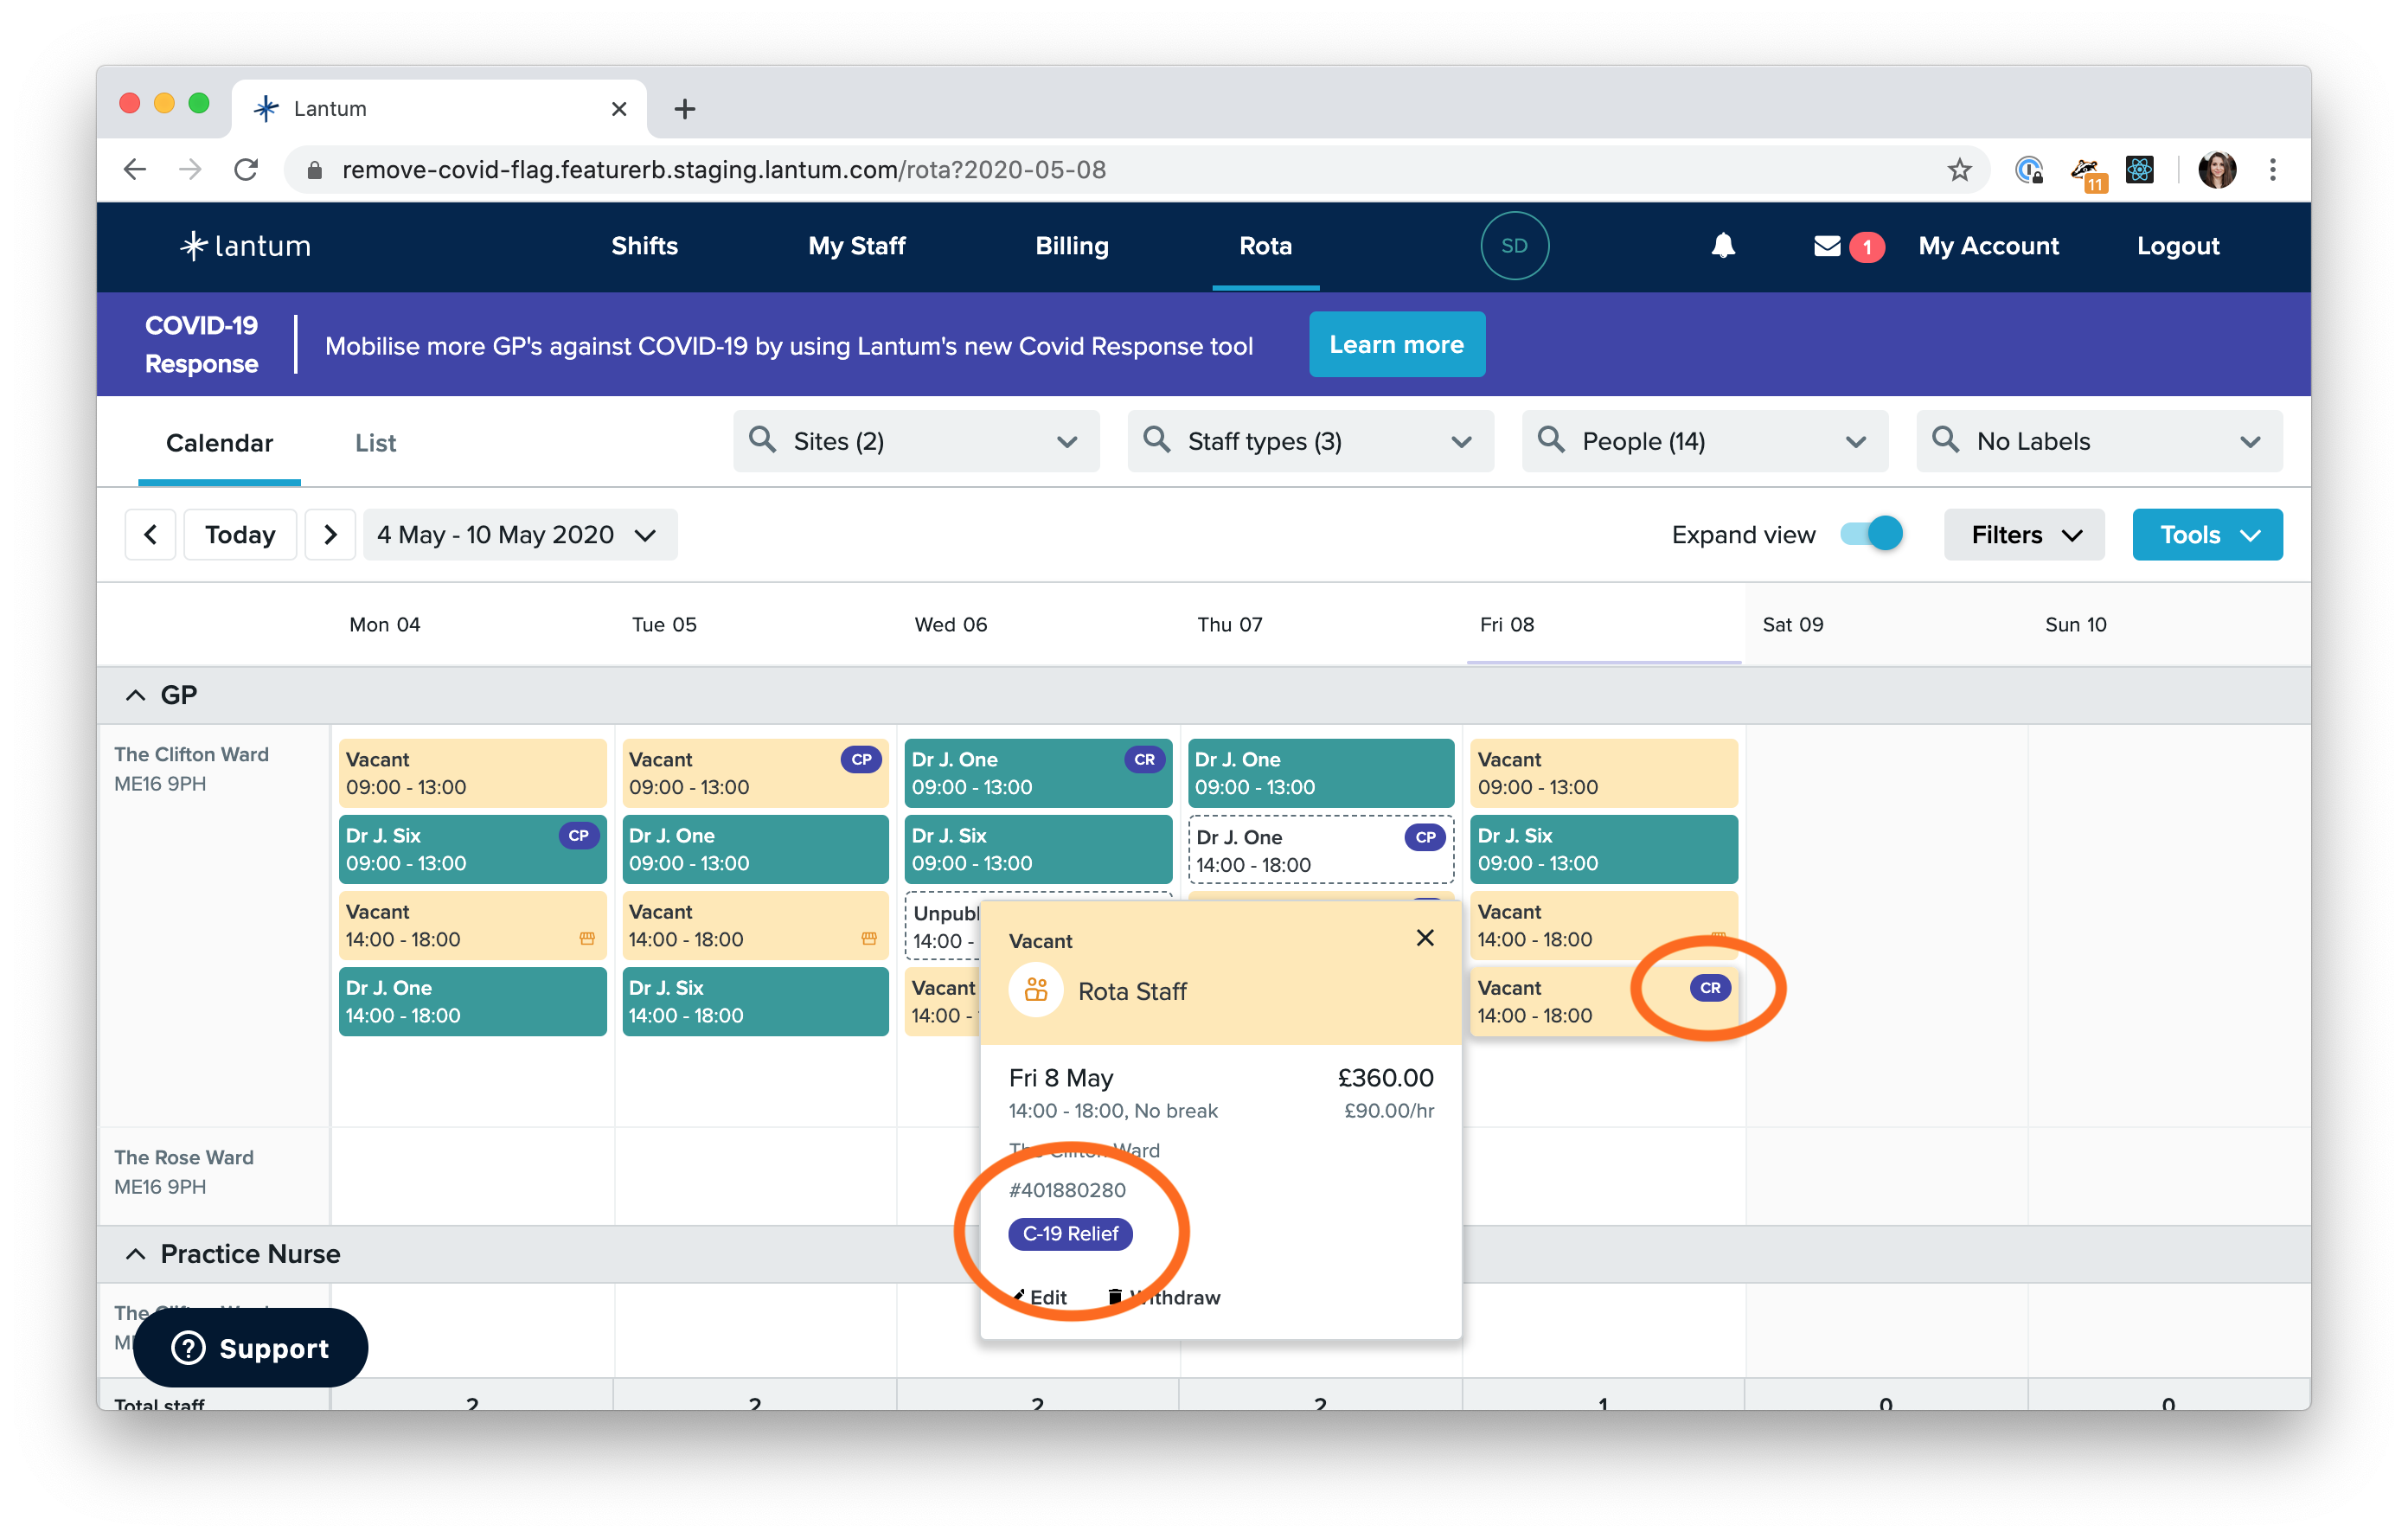This screenshot has width=2408, height=1538.
Task: Open the Rota menu item
Action: pos(1265,246)
